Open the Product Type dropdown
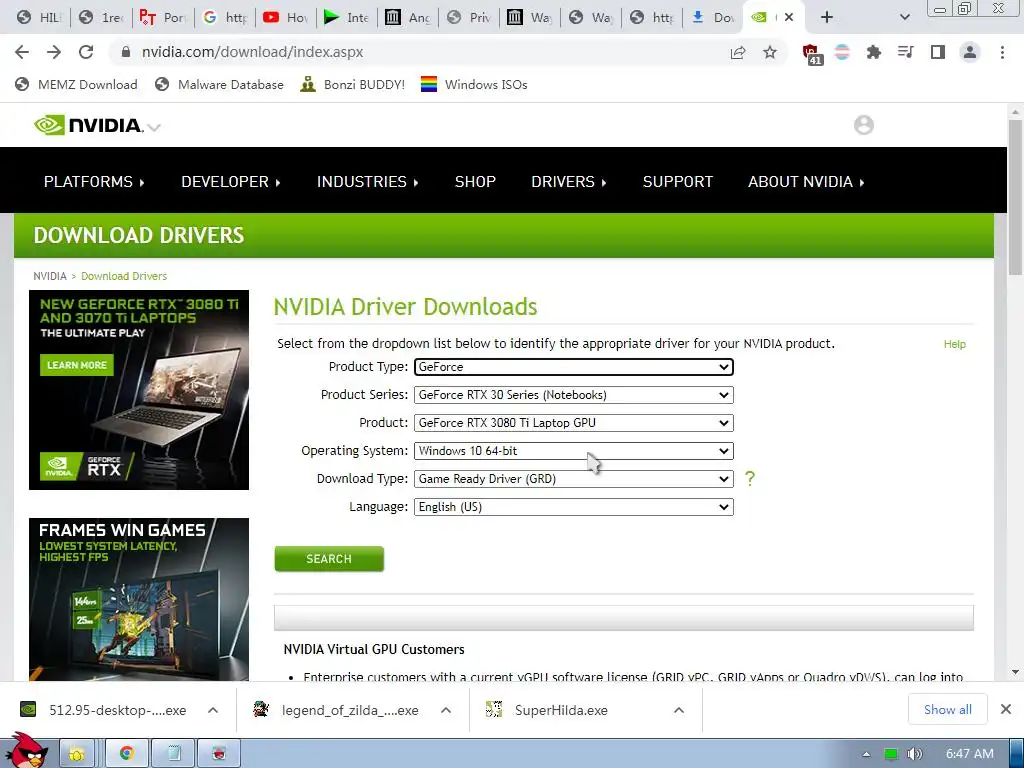Image resolution: width=1024 pixels, height=768 pixels. 573,367
